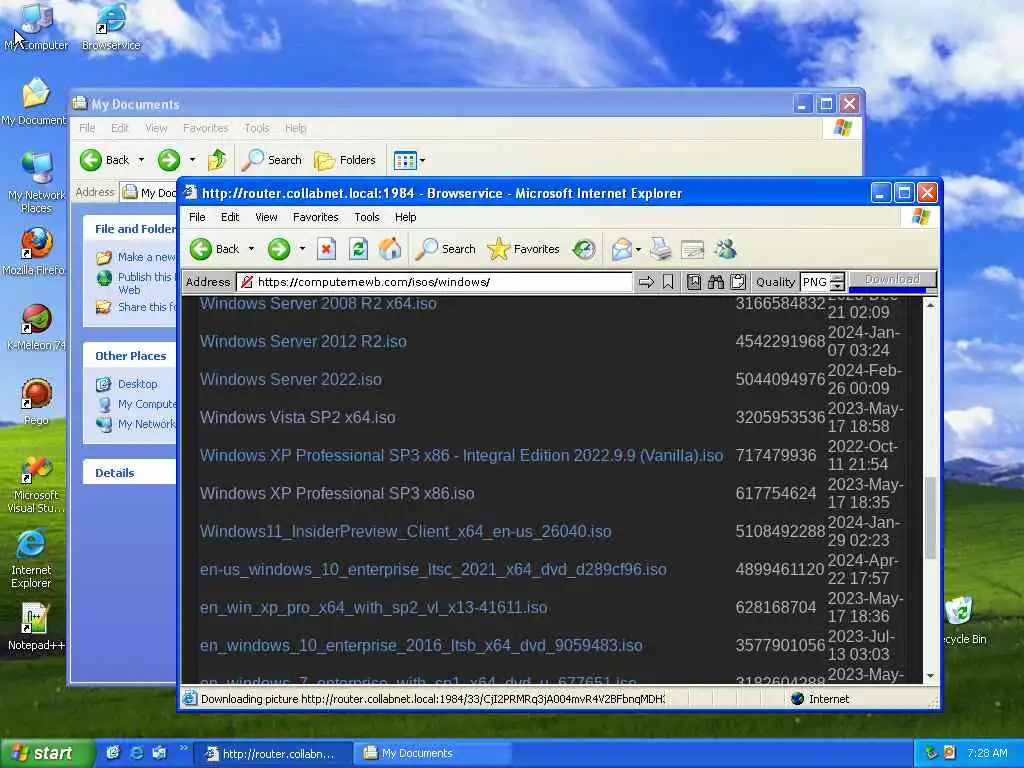The height and width of the screenshot is (768, 1024).
Task: Click the Mail envelope icon
Action: point(621,249)
